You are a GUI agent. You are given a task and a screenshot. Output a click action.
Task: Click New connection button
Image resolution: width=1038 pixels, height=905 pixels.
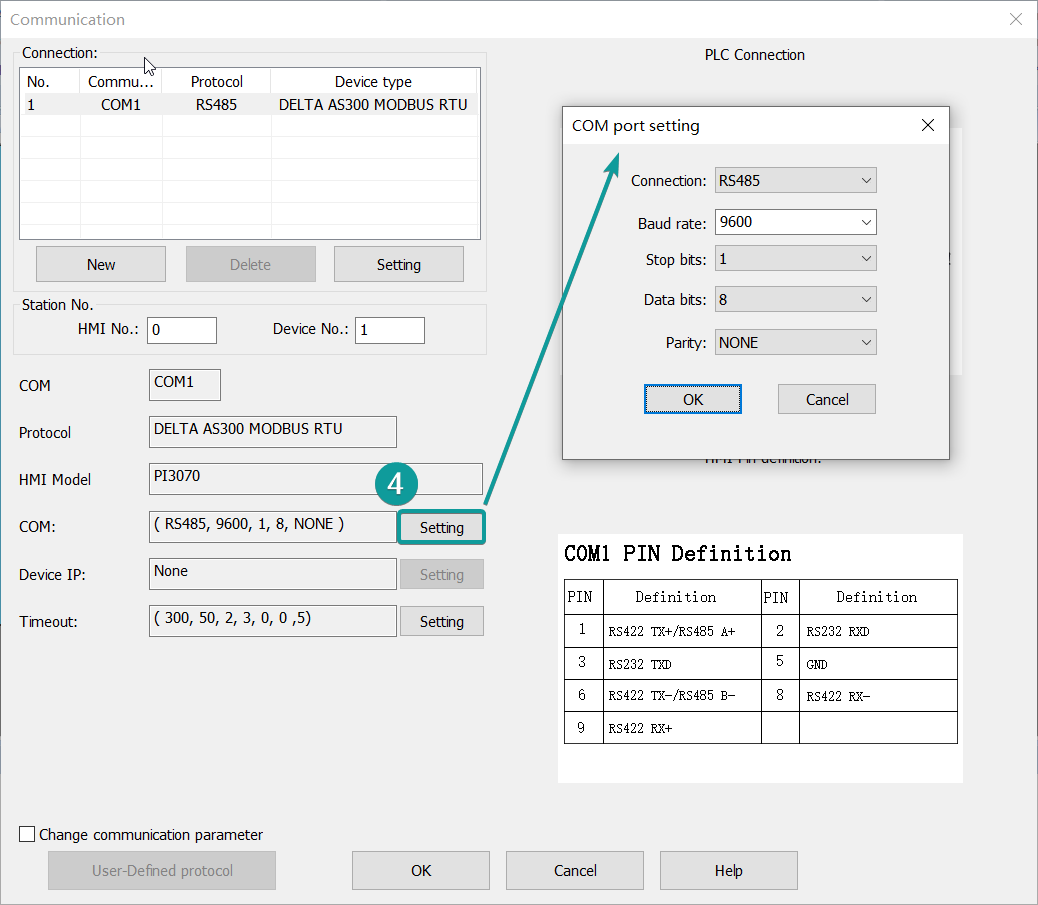pyautogui.click(x=101, y=265)
